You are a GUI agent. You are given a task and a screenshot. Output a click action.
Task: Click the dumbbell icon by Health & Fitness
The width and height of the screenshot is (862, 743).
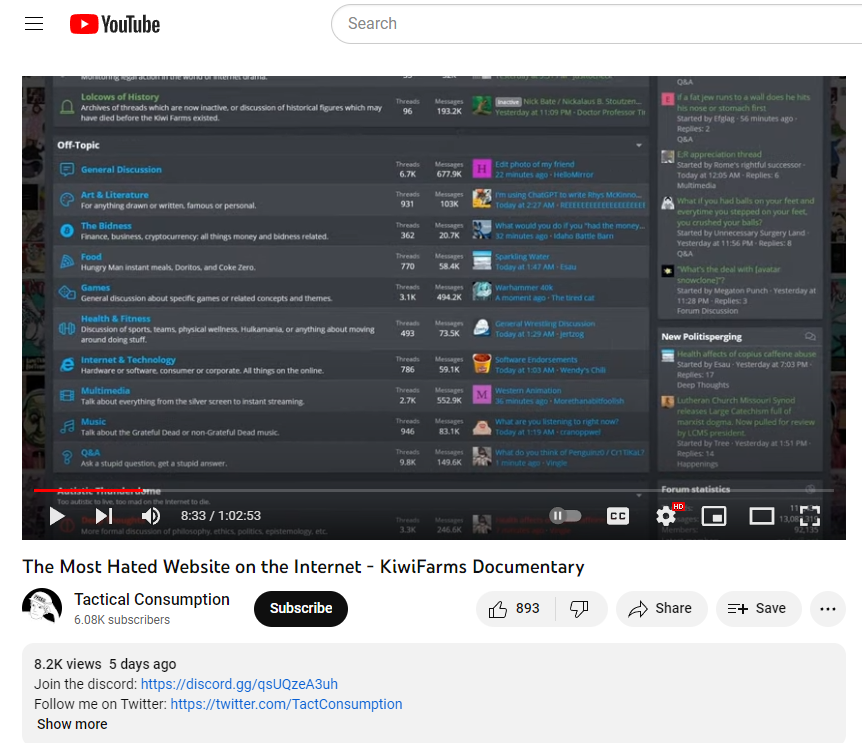(67, 329)
